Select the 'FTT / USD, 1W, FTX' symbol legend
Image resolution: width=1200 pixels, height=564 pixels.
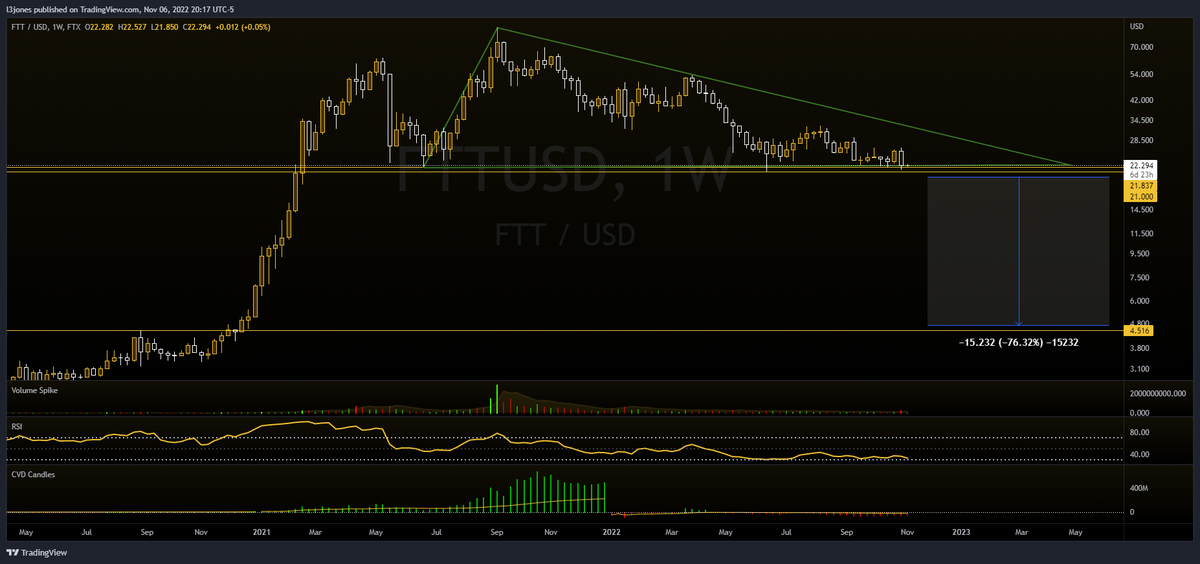[x=46, y=26]
